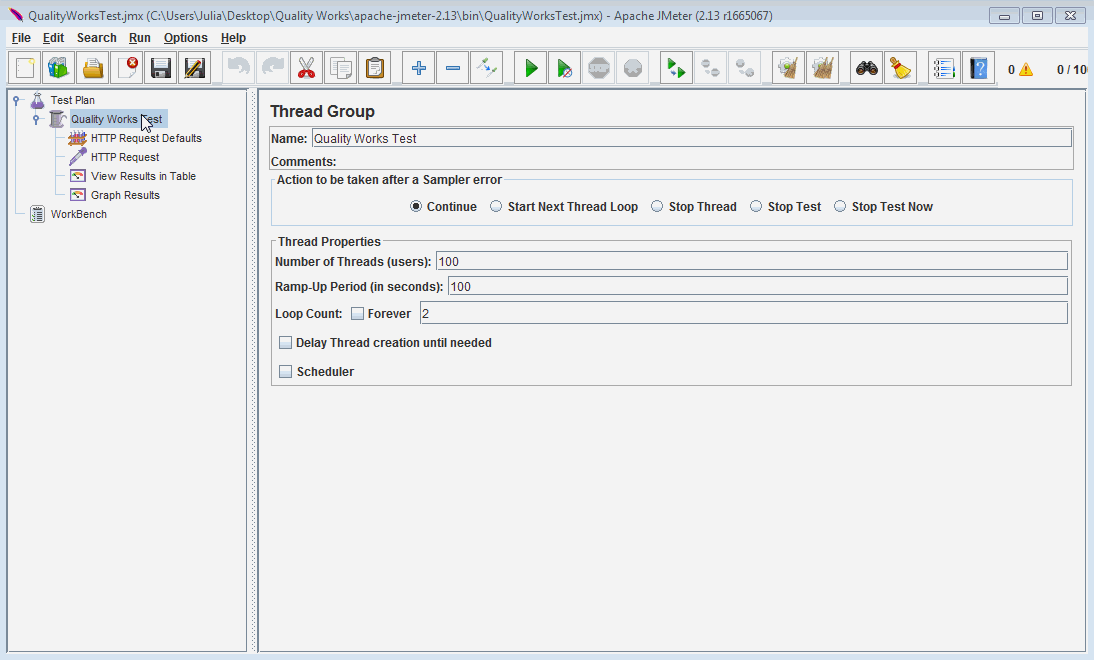Click the Copy toolbar icon
The height and width of the screenshot is (660, 1094).
pyautogui.click(x=340, y=68)
